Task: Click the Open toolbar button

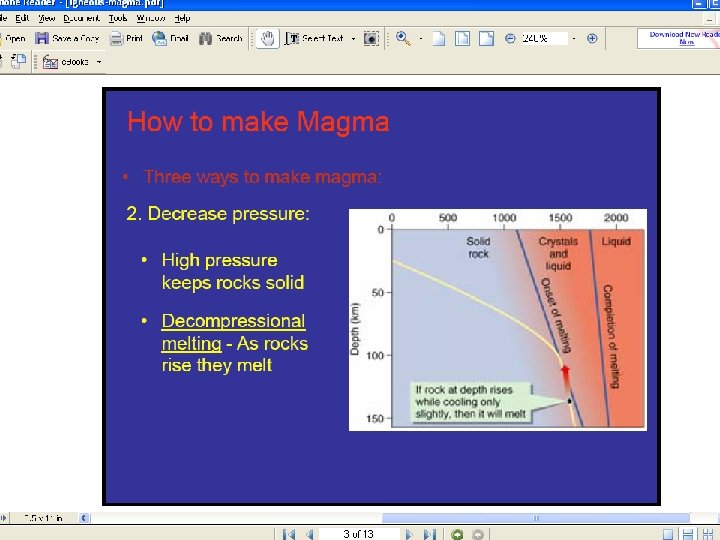Action: (x=13, y=39)
